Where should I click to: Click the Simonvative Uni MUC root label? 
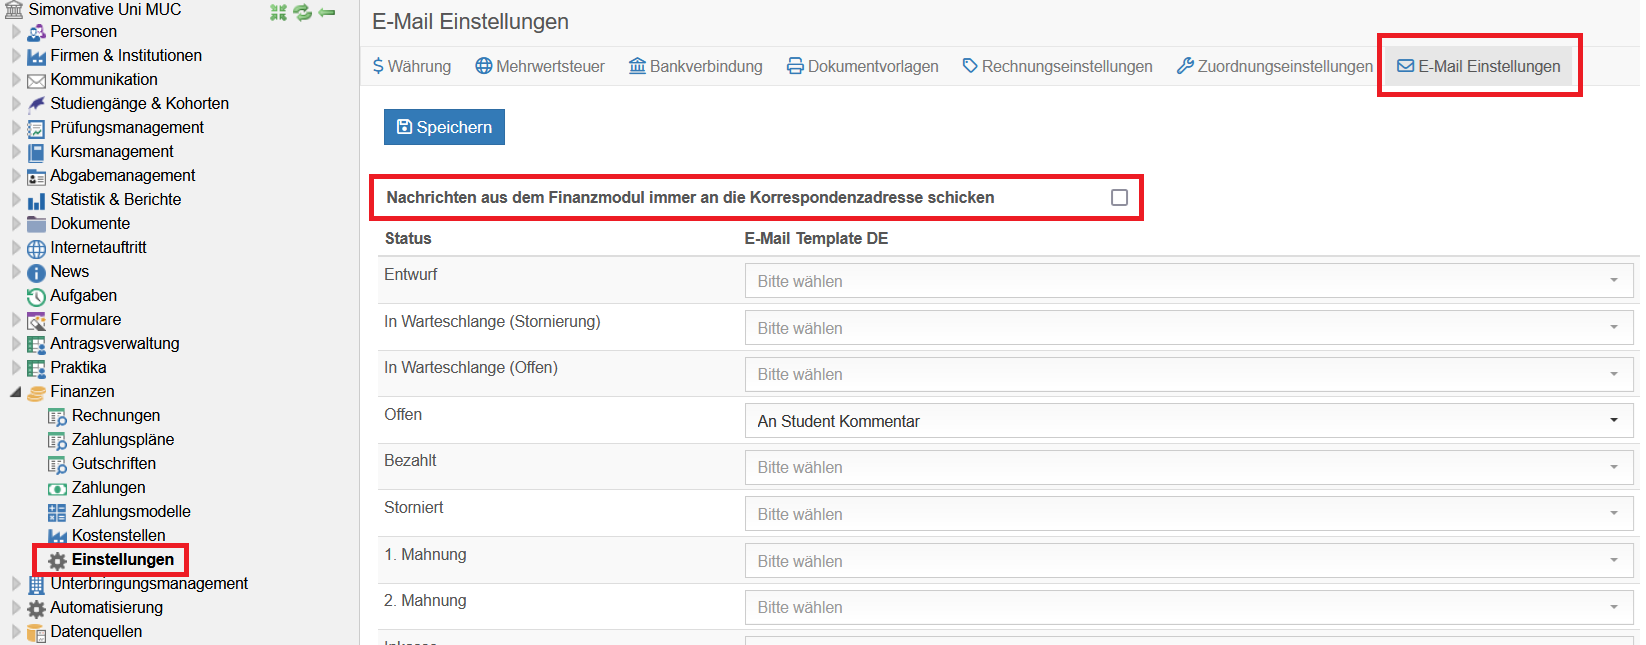105,10
